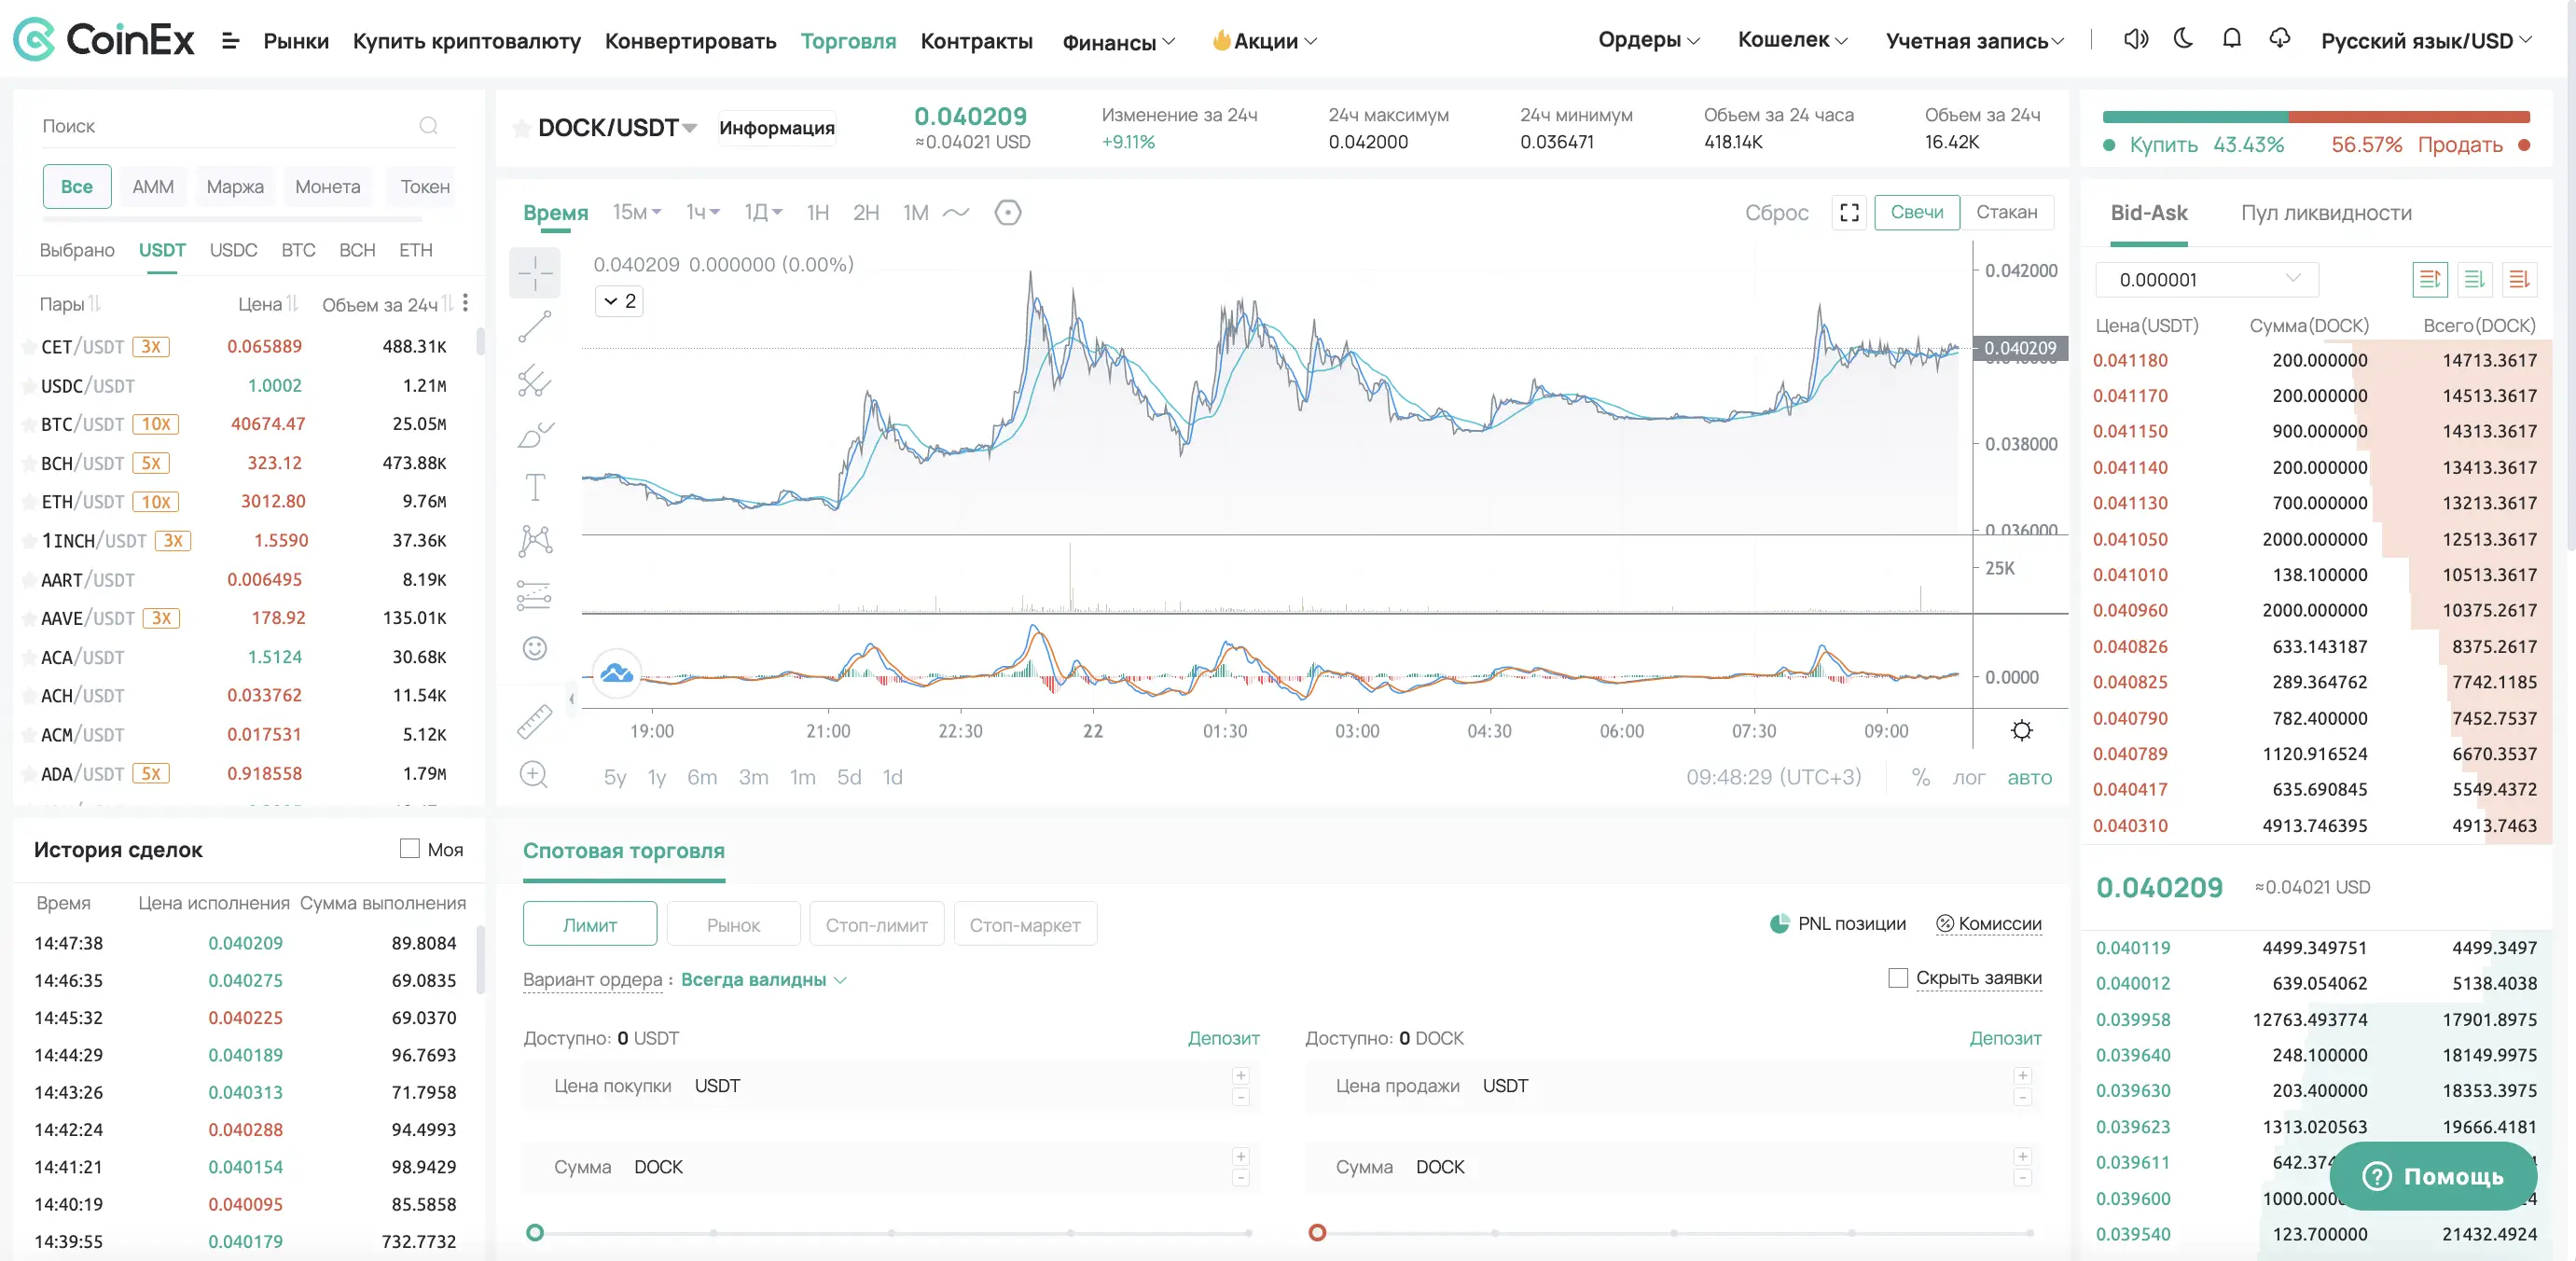The height and width of the screenshot is (1261, 2576).
Task: Select the Стоп-лимит order tab
Action: (x=876, y=925)
